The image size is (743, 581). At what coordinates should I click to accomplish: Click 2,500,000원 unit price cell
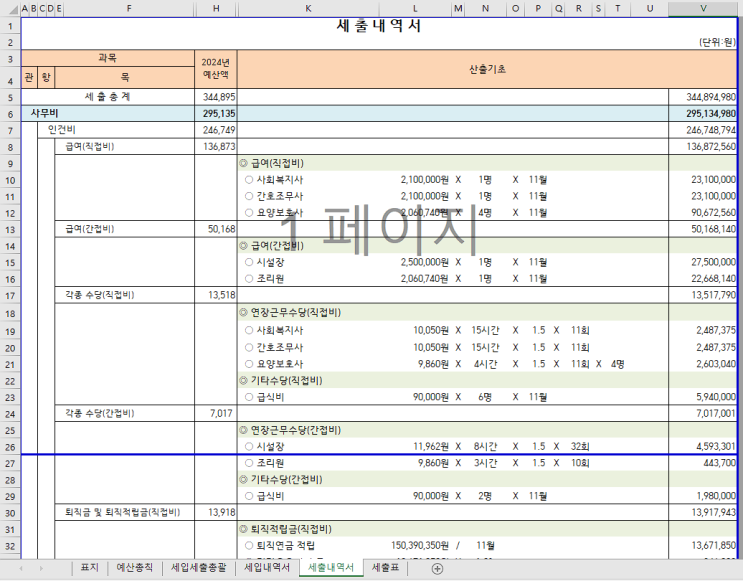(x=415, y=262)
